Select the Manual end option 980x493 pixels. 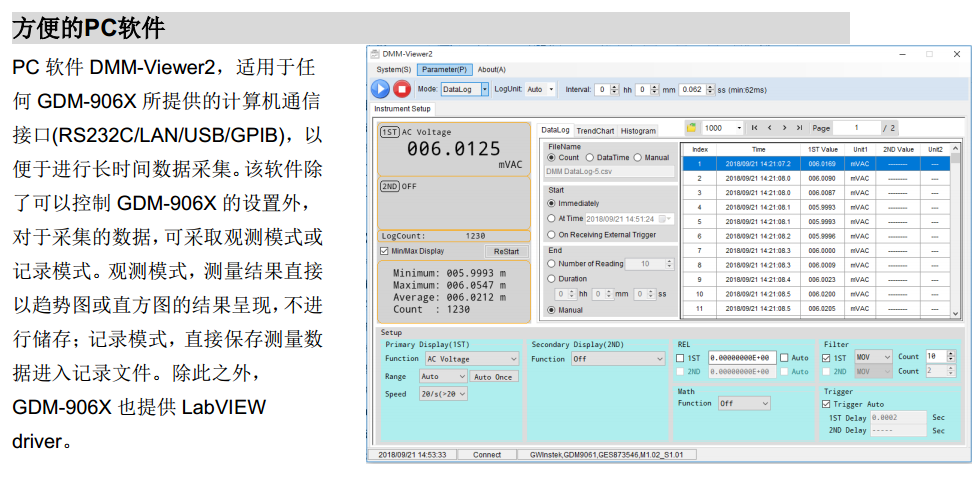point(551,310)
